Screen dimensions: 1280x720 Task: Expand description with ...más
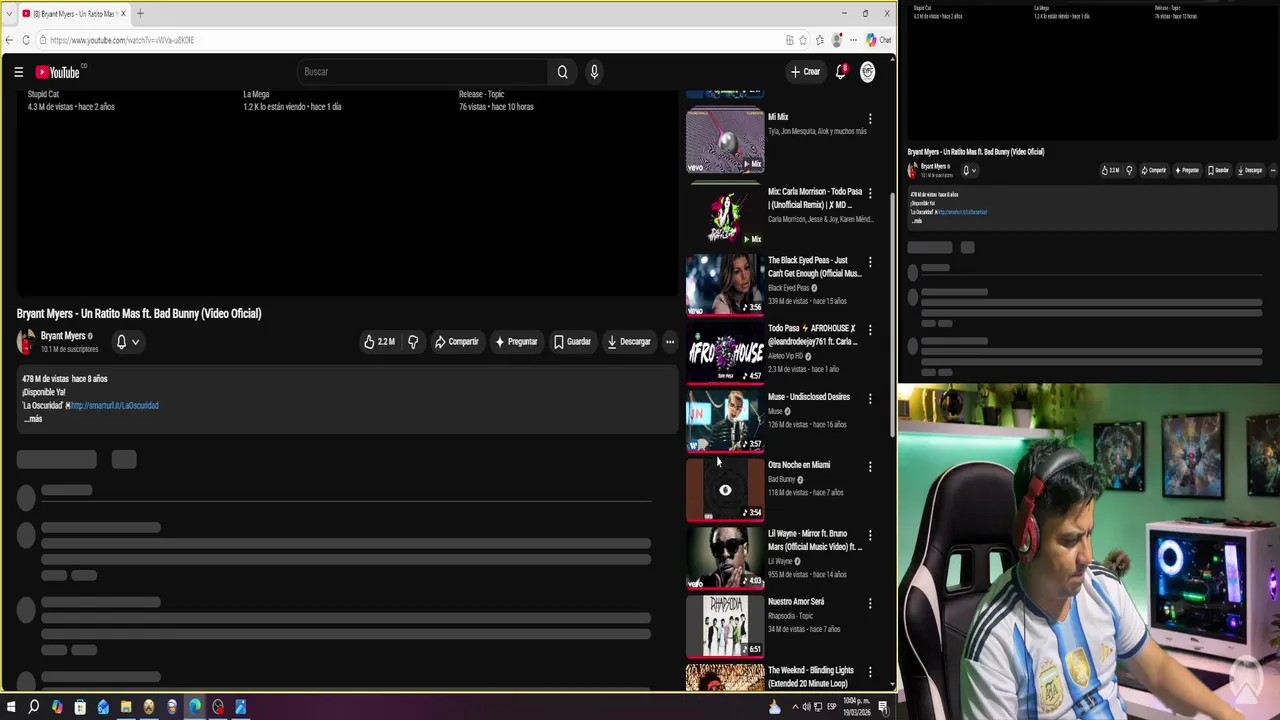tap(33, 419)
